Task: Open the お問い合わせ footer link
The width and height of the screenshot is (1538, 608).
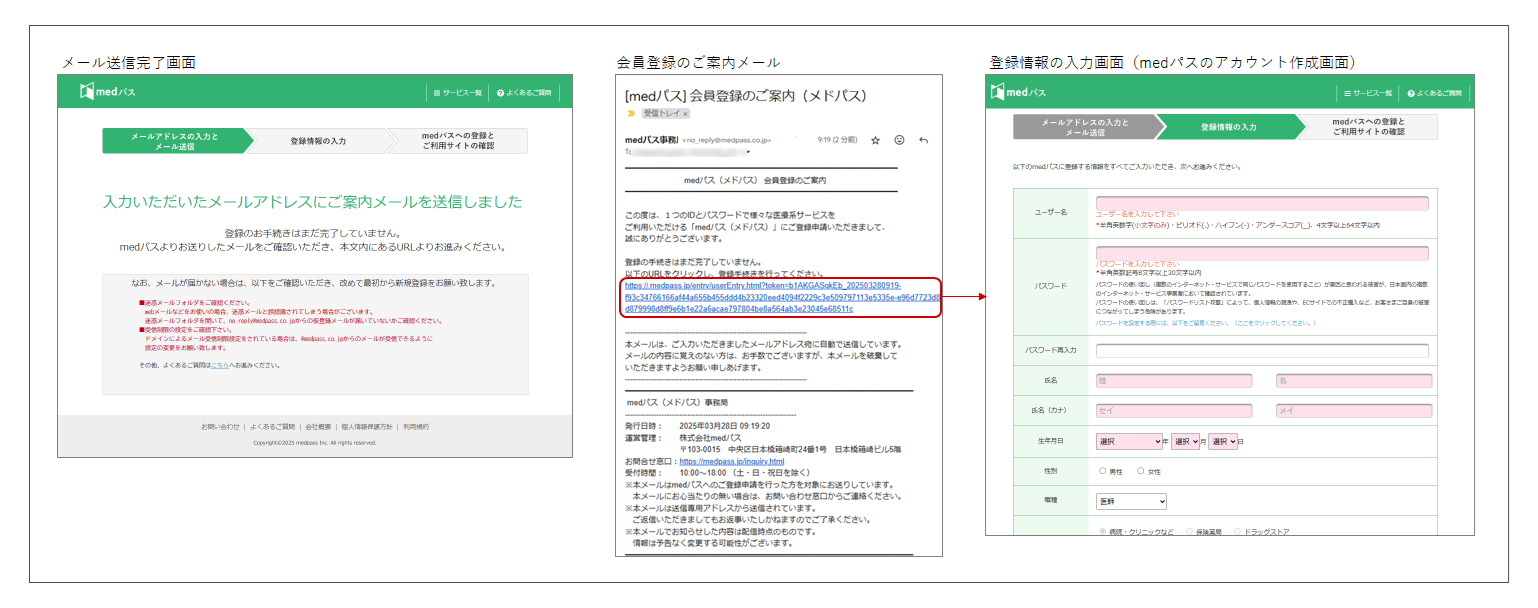Action: (221, 426)
